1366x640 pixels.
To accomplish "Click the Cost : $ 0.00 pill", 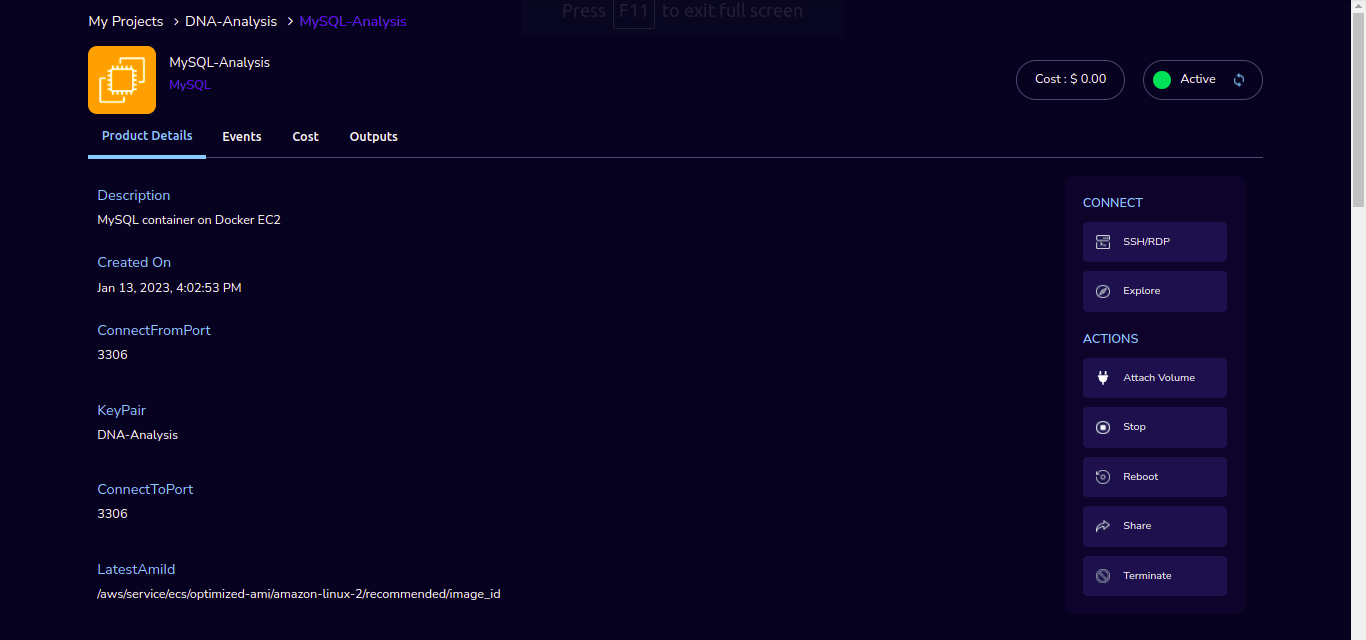I will tap(1070, 80).
